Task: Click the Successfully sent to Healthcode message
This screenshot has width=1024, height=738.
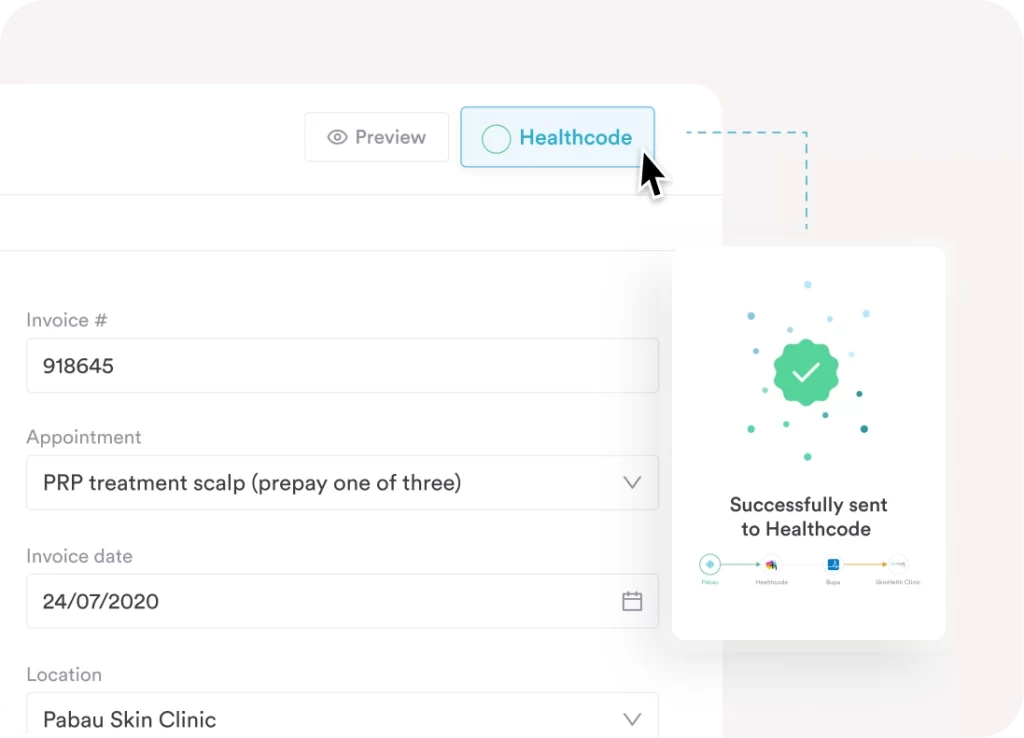Action: tap(808, 517)
